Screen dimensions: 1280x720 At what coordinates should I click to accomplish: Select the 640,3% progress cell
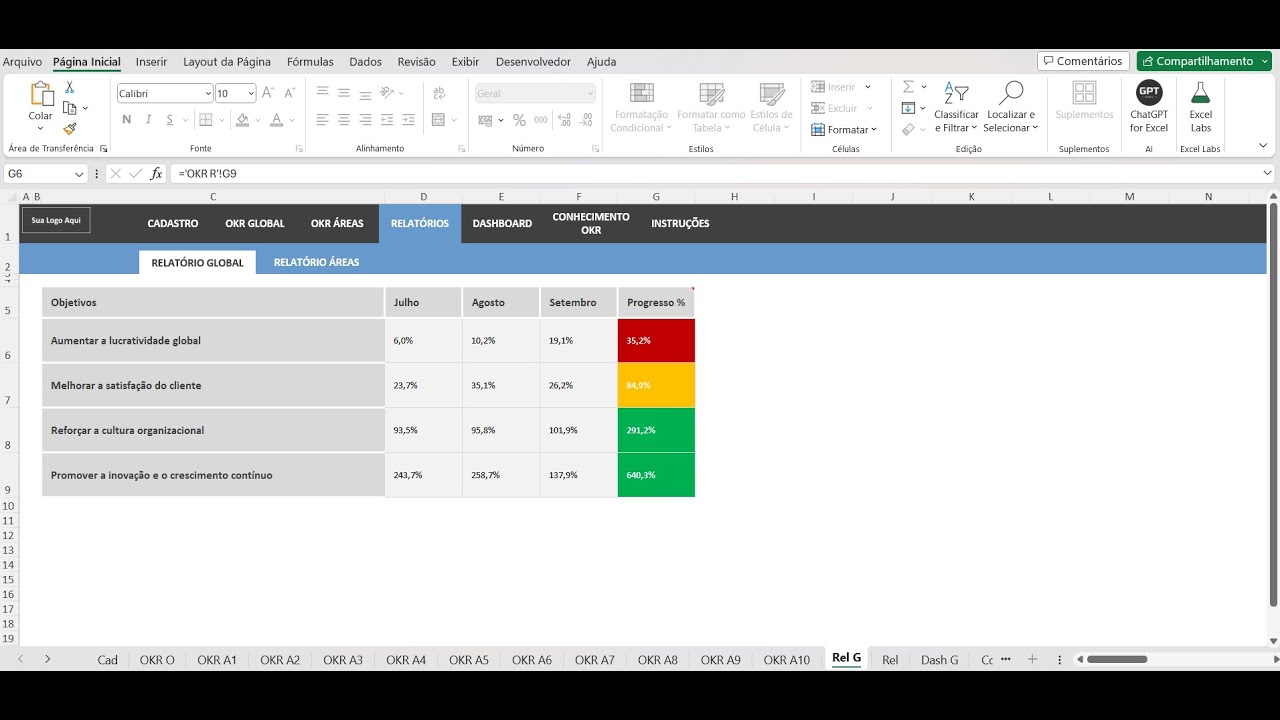pyautogui.click(x=656, y=475)
